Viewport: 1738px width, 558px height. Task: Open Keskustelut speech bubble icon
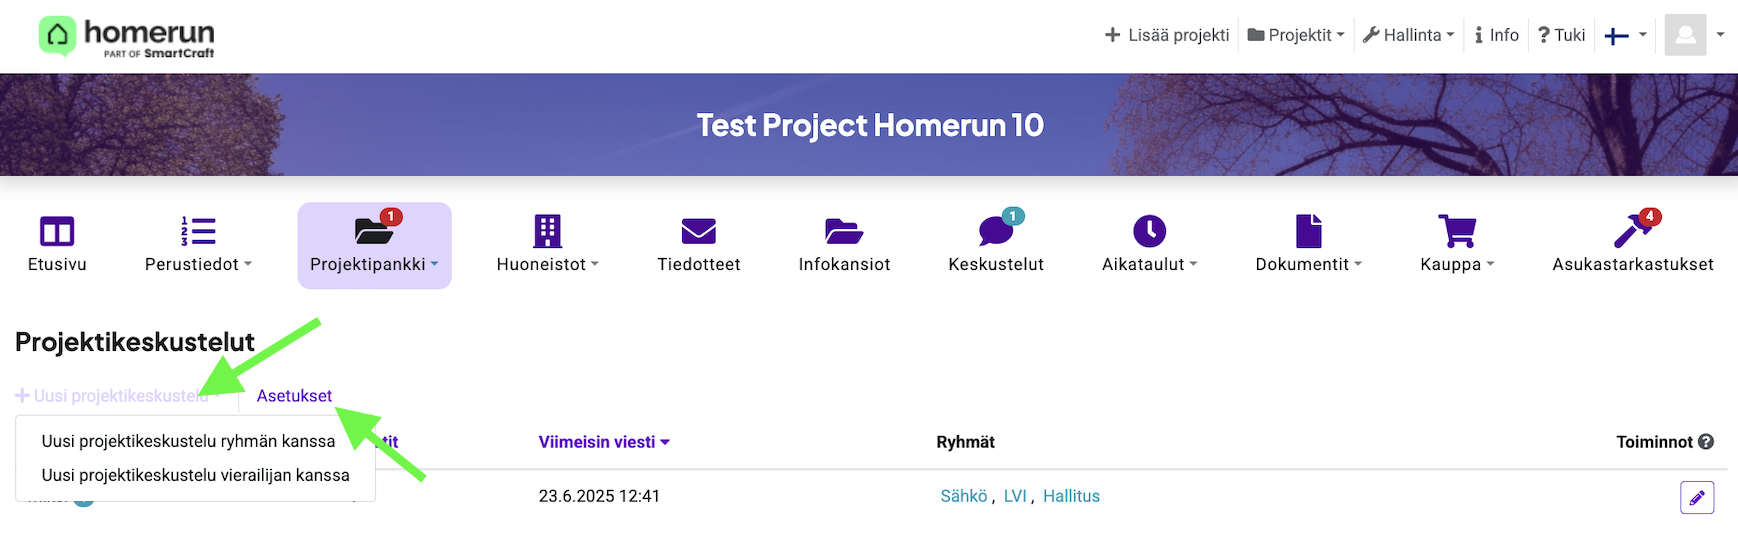pyautogui.click(x=996, y=232)
